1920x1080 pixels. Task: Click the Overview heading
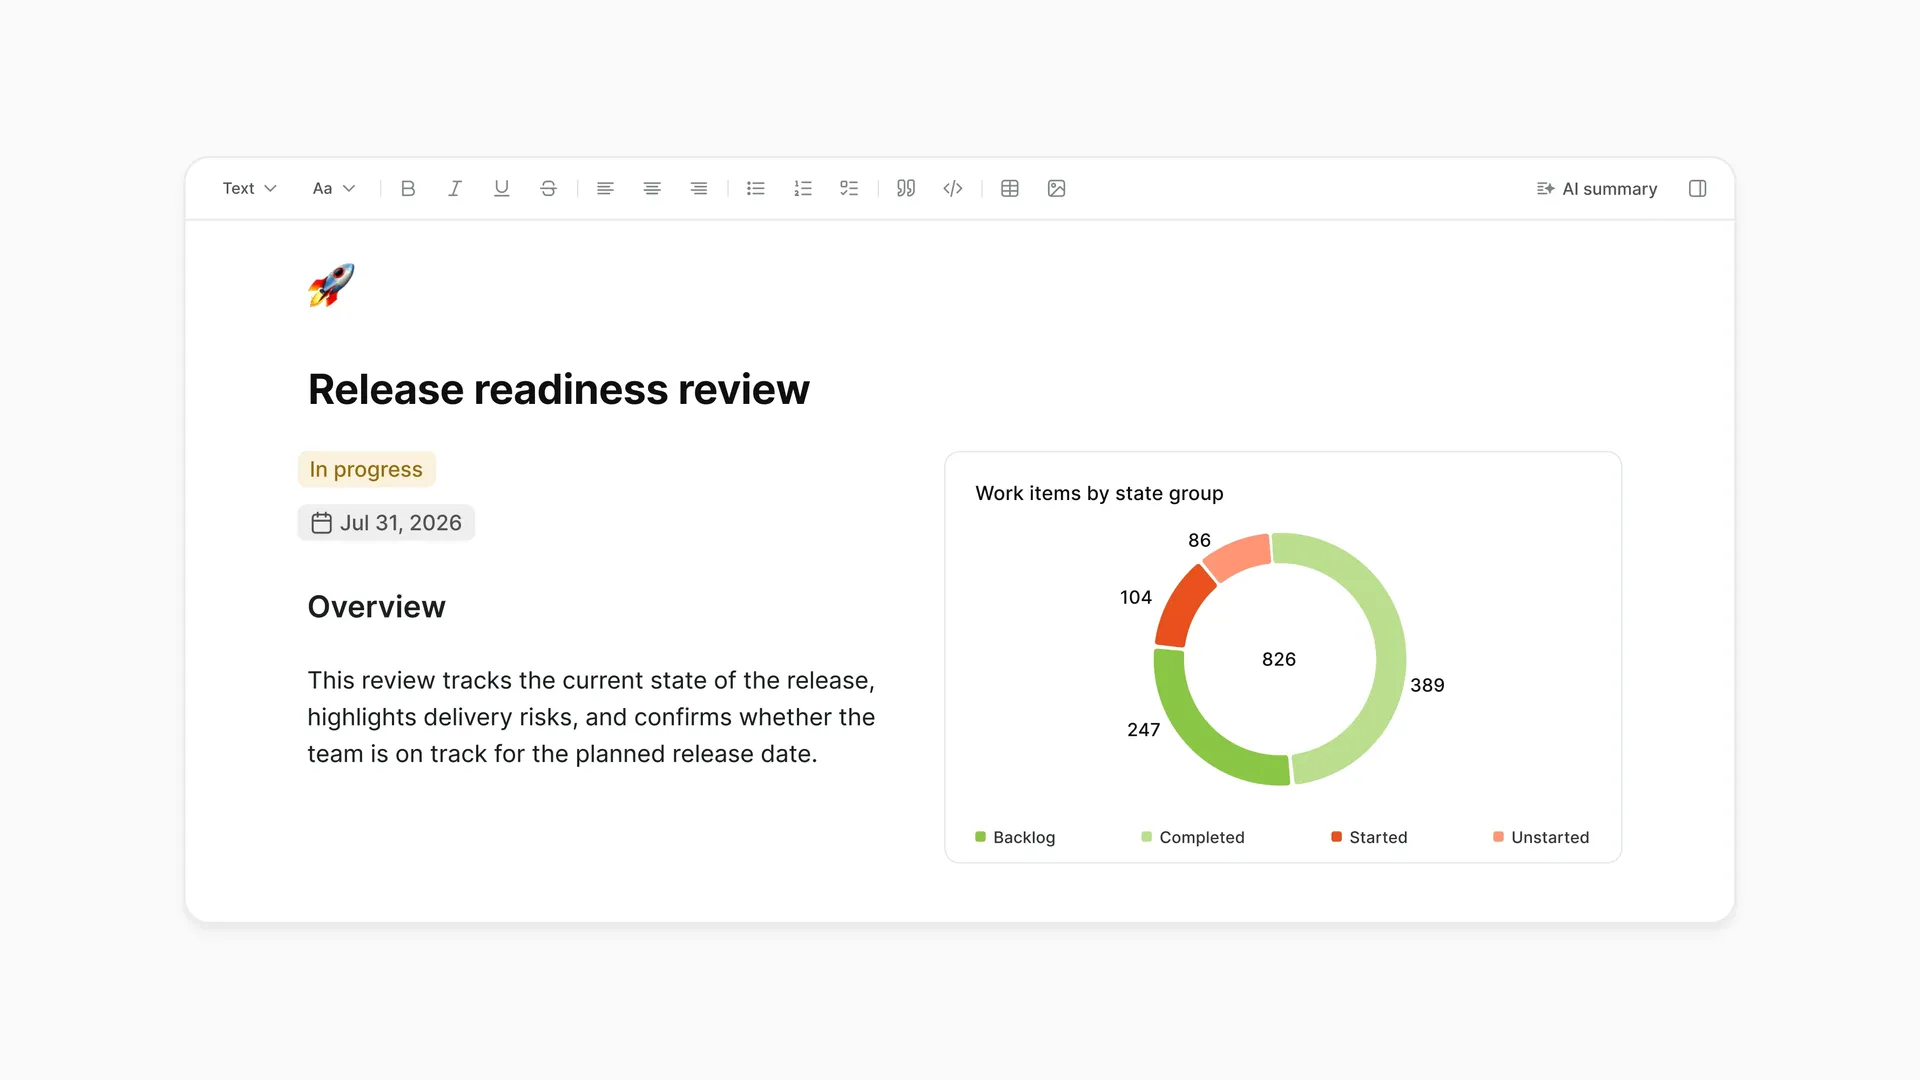(376, 607)
